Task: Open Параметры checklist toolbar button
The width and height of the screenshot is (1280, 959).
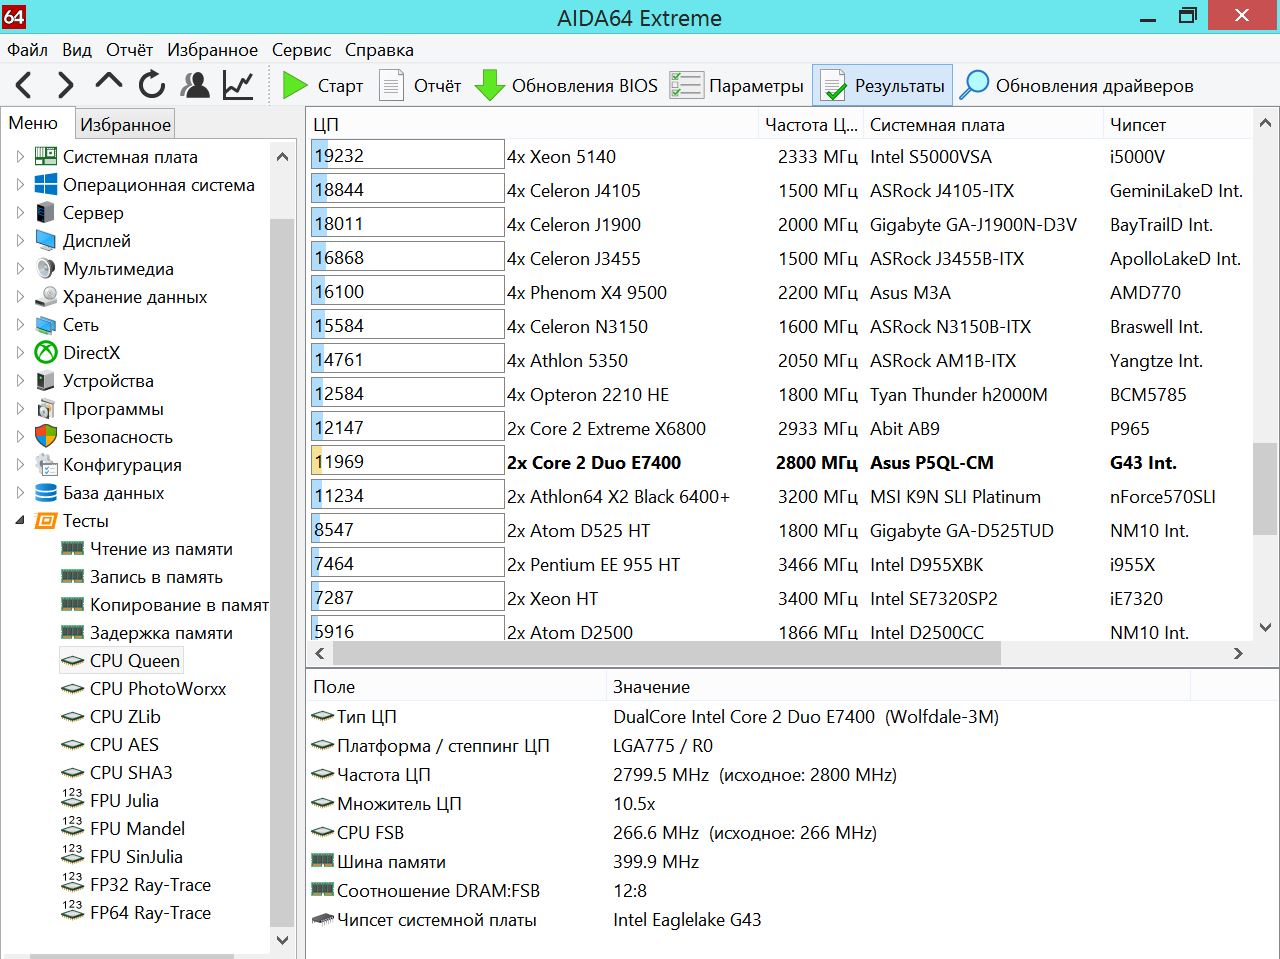Action: click(x=737, y=86)
